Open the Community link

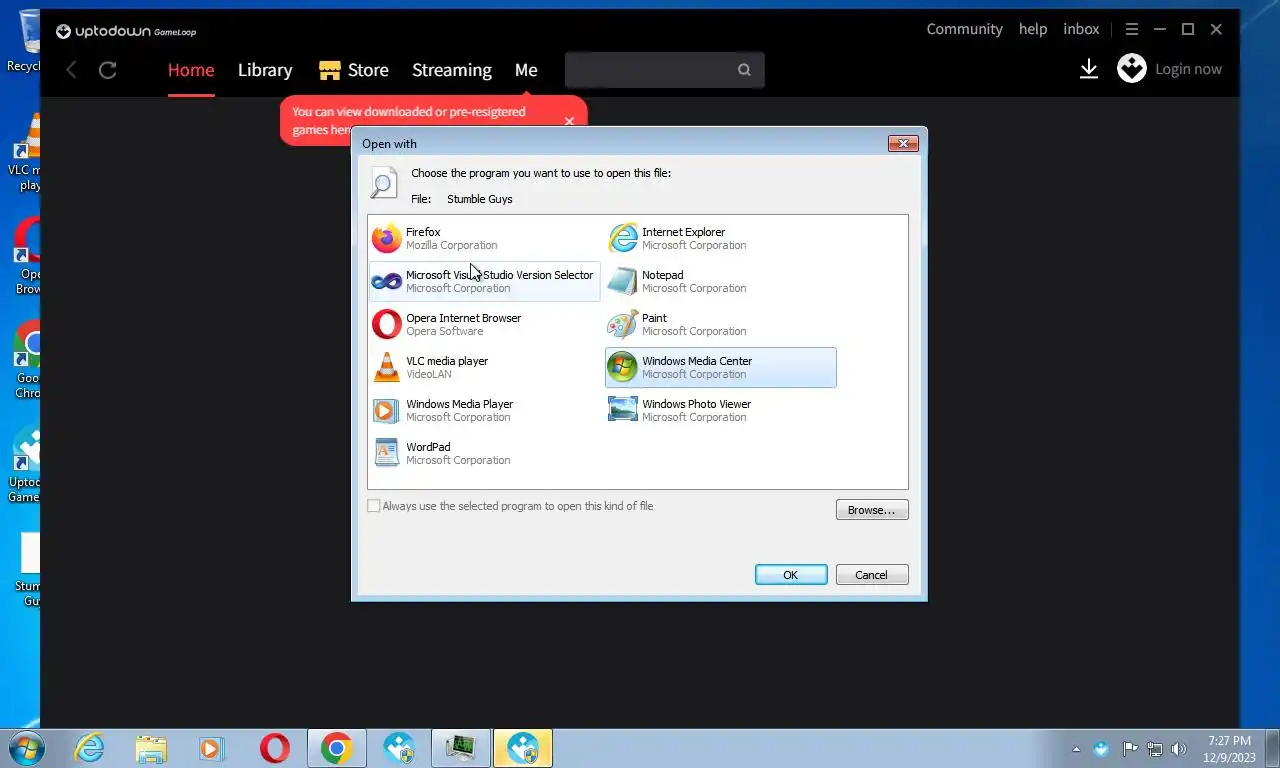pos(964,29)
